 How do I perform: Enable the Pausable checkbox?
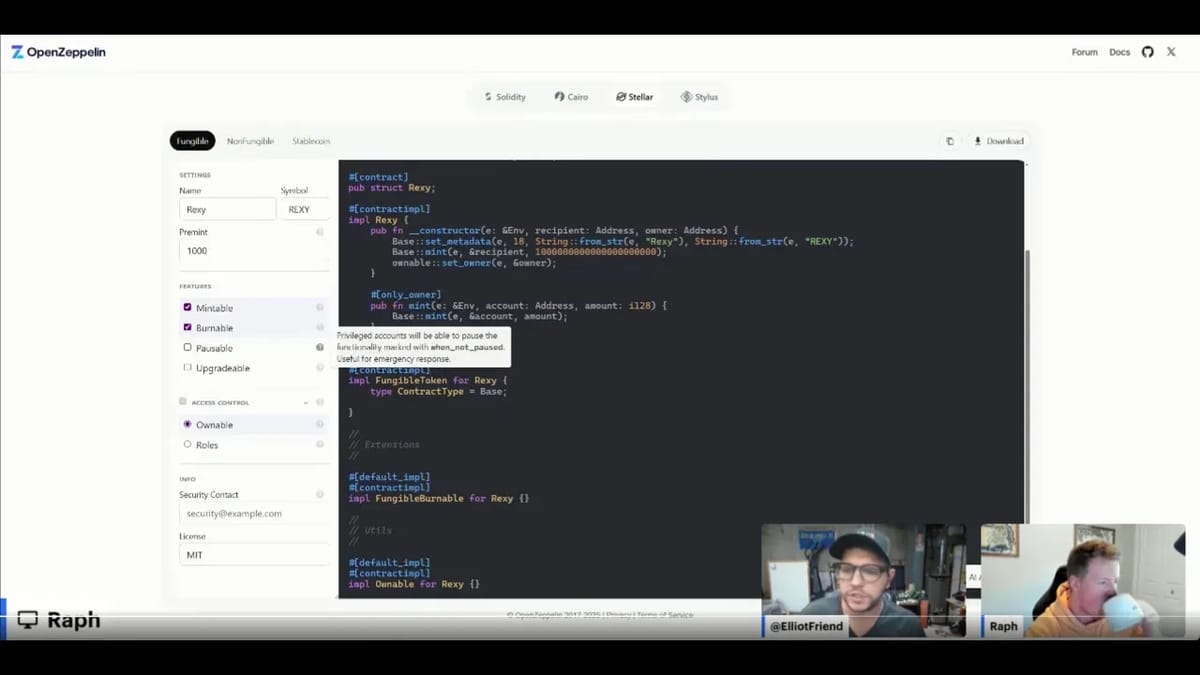(x=187, y=348)
